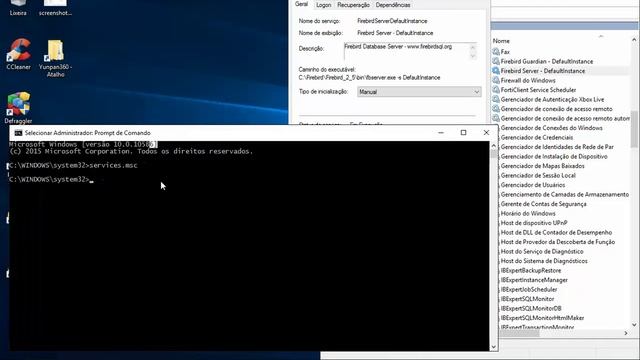Select Gerenciador de Conexões do Windows
The image size is (640, 360).
pos(551,128)
